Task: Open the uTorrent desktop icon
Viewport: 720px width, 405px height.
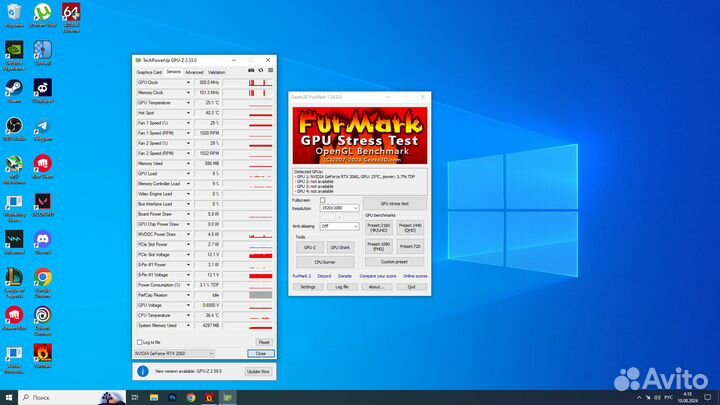Action: 43,15
